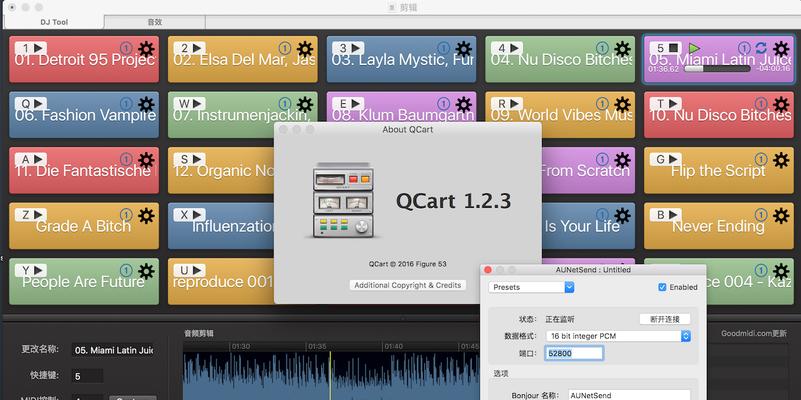Show info circle on Never Ending cart
This screenshot has width=801, height=400.
pyautogui.click(x=761, y=215)
